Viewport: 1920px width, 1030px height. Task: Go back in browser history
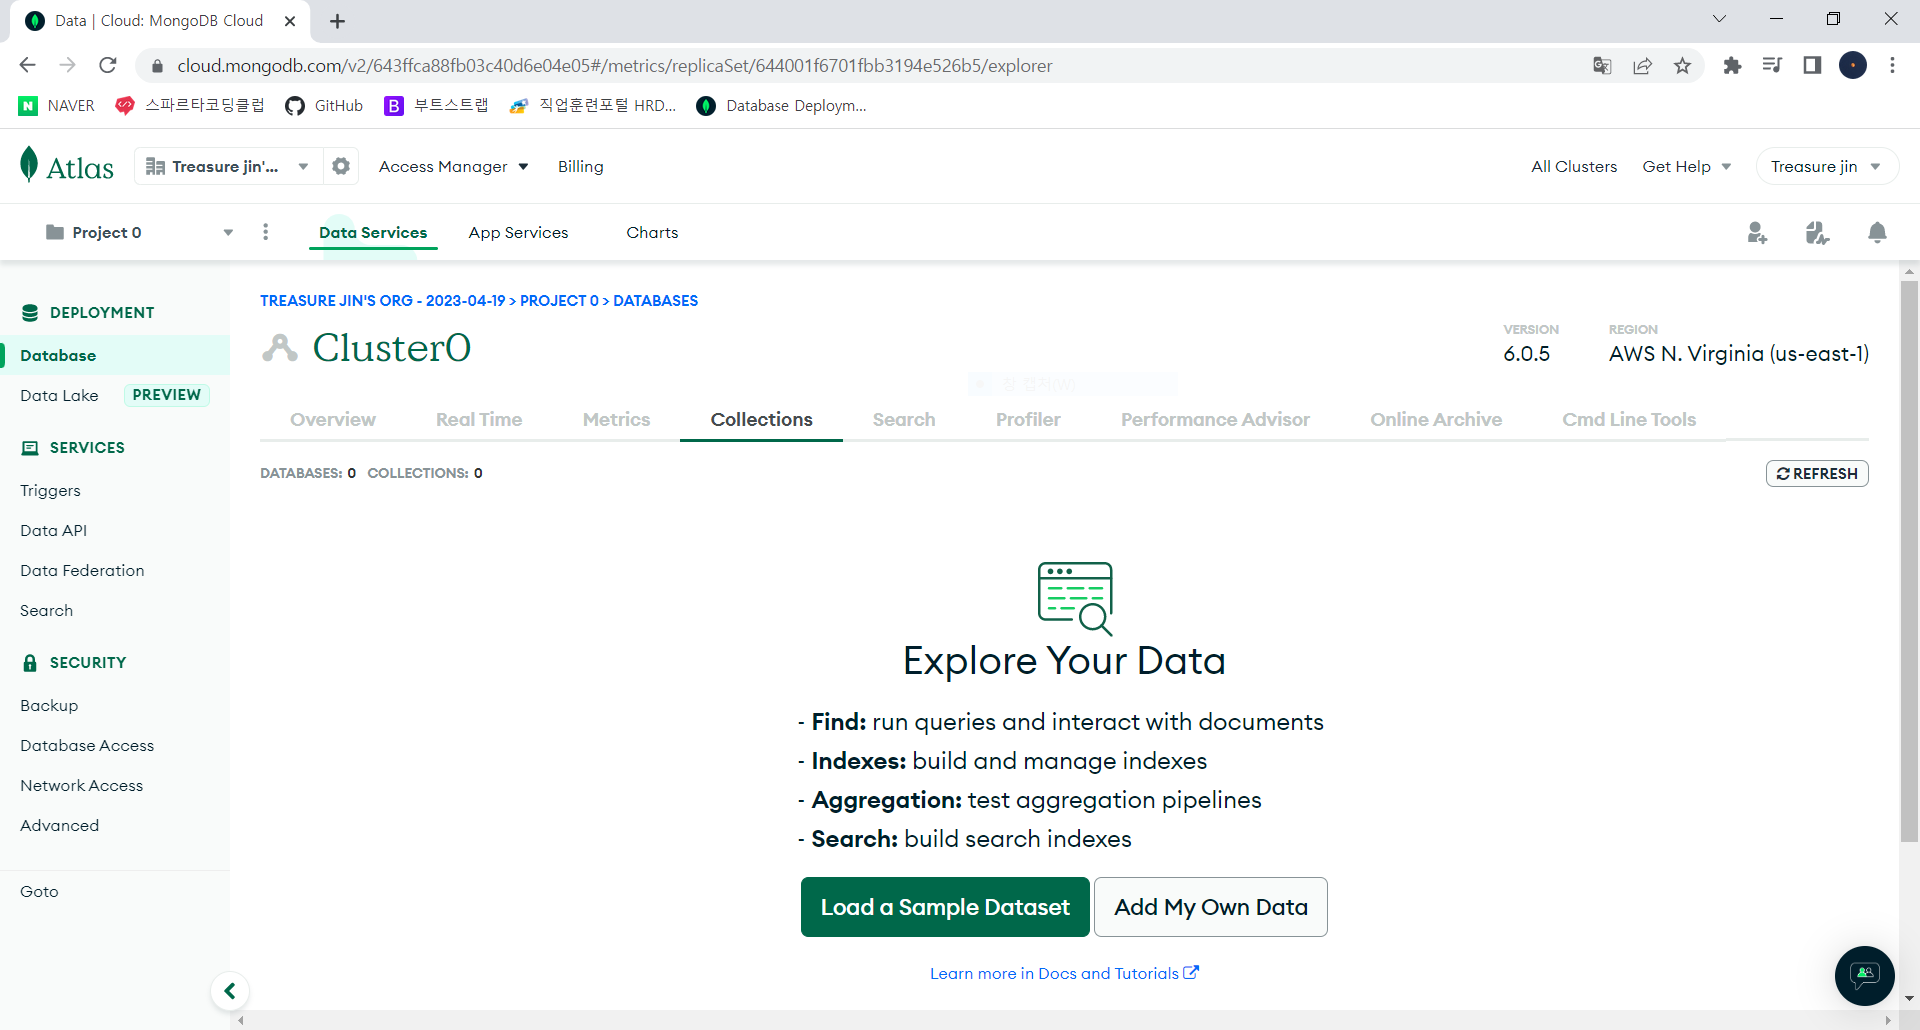[27, 65]
